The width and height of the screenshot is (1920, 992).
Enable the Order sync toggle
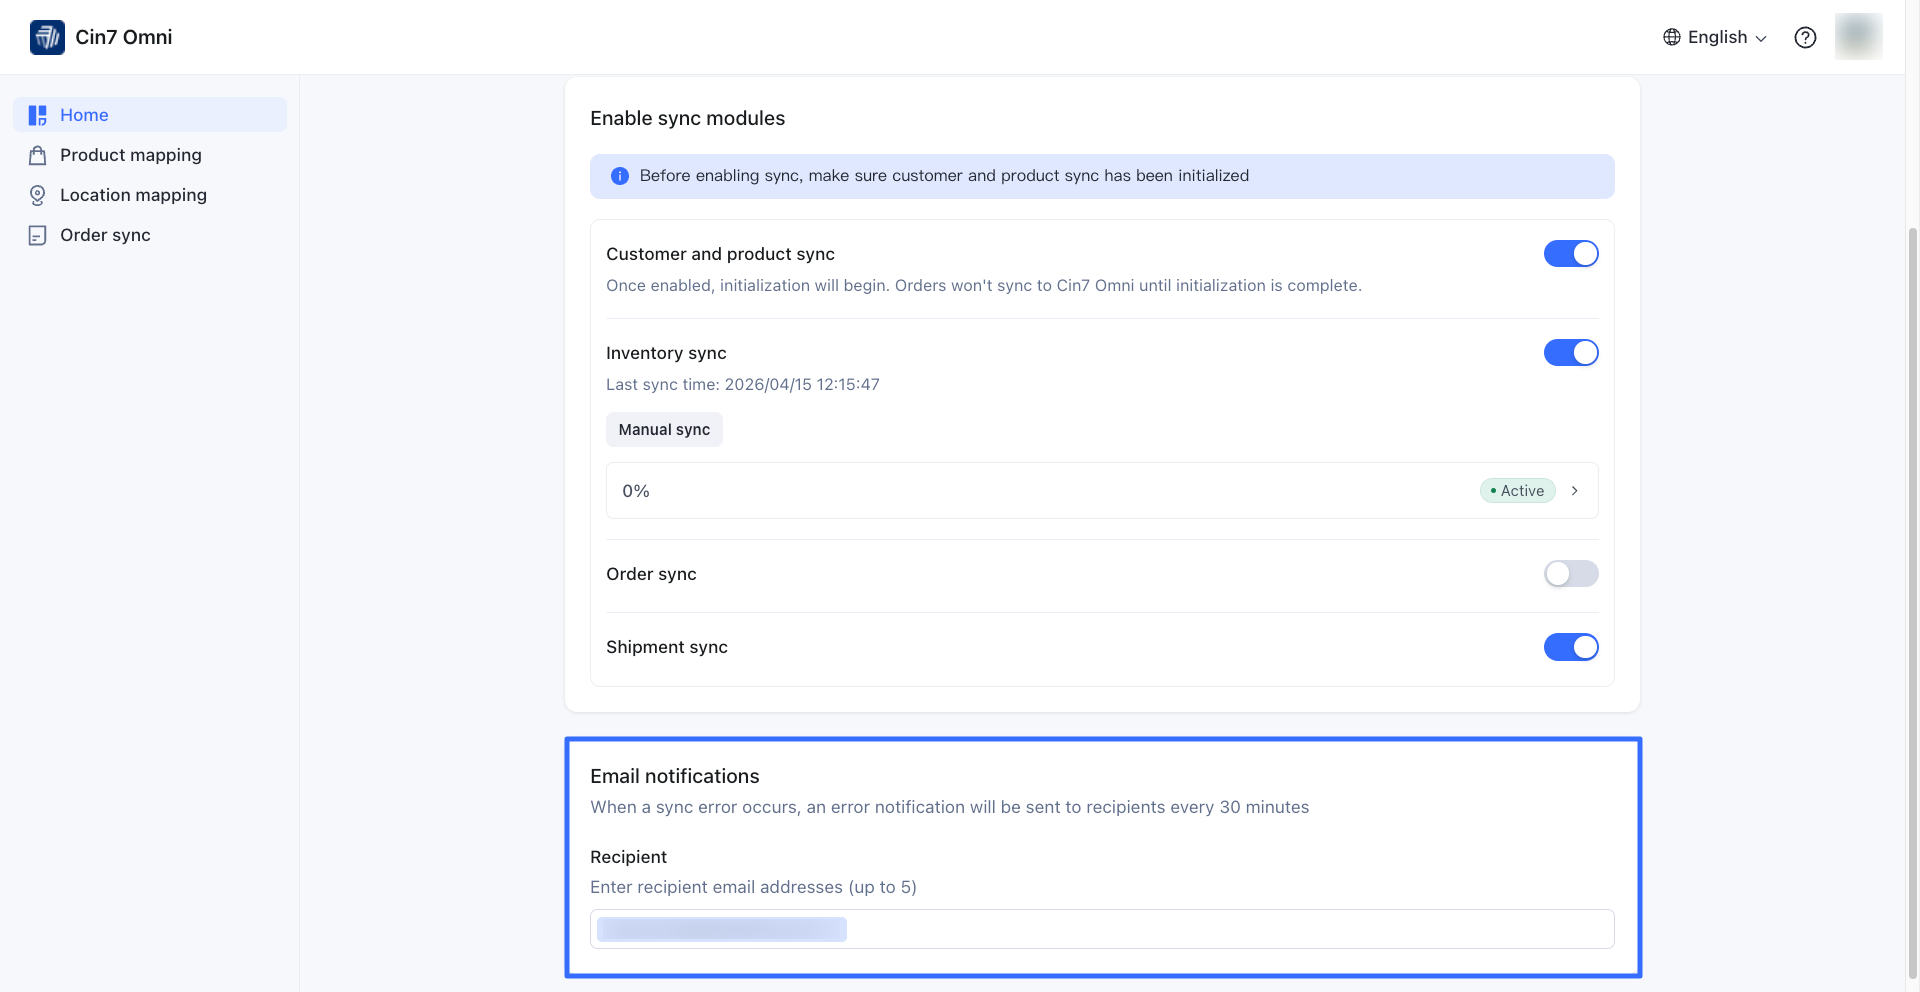pyautogui.click(x=1571, y=574)
